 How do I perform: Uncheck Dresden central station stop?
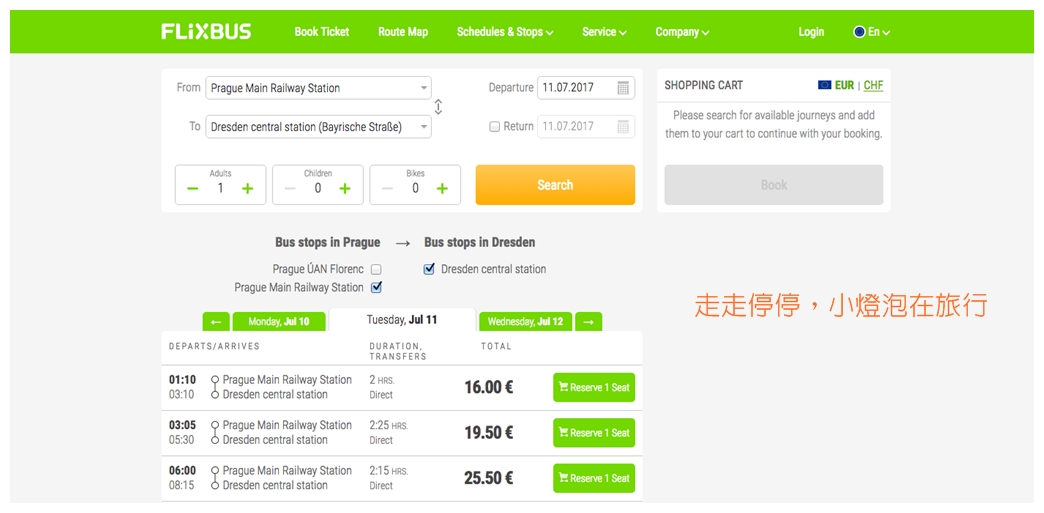click(429, 269)
